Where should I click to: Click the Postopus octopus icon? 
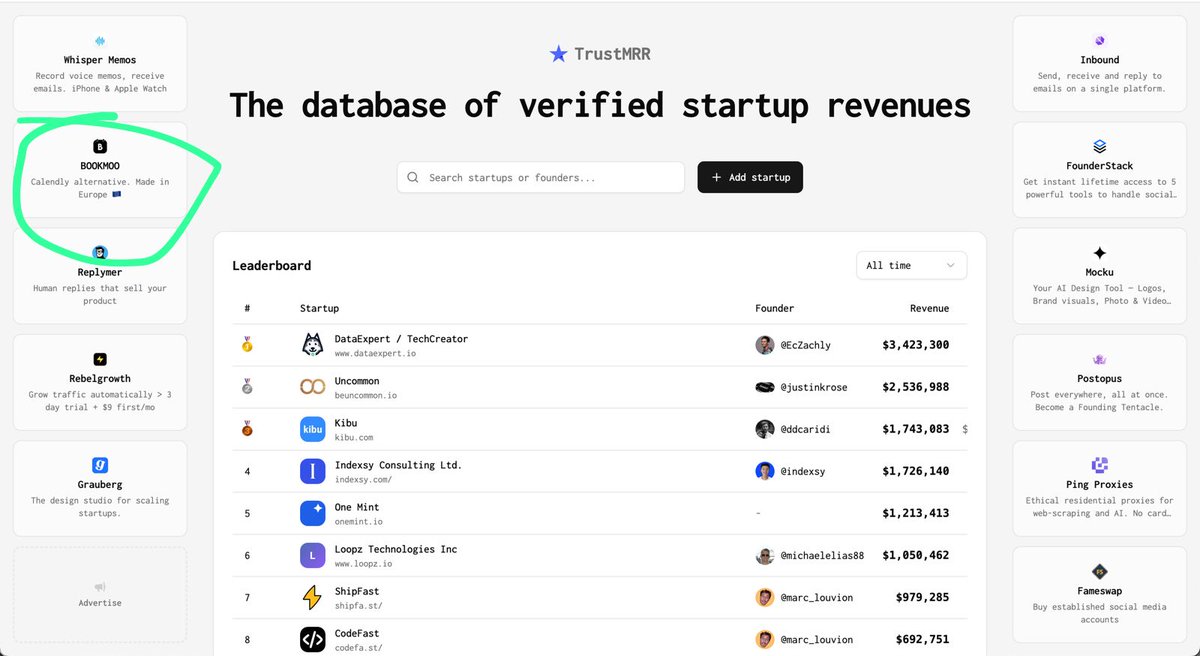[1100, 360]
